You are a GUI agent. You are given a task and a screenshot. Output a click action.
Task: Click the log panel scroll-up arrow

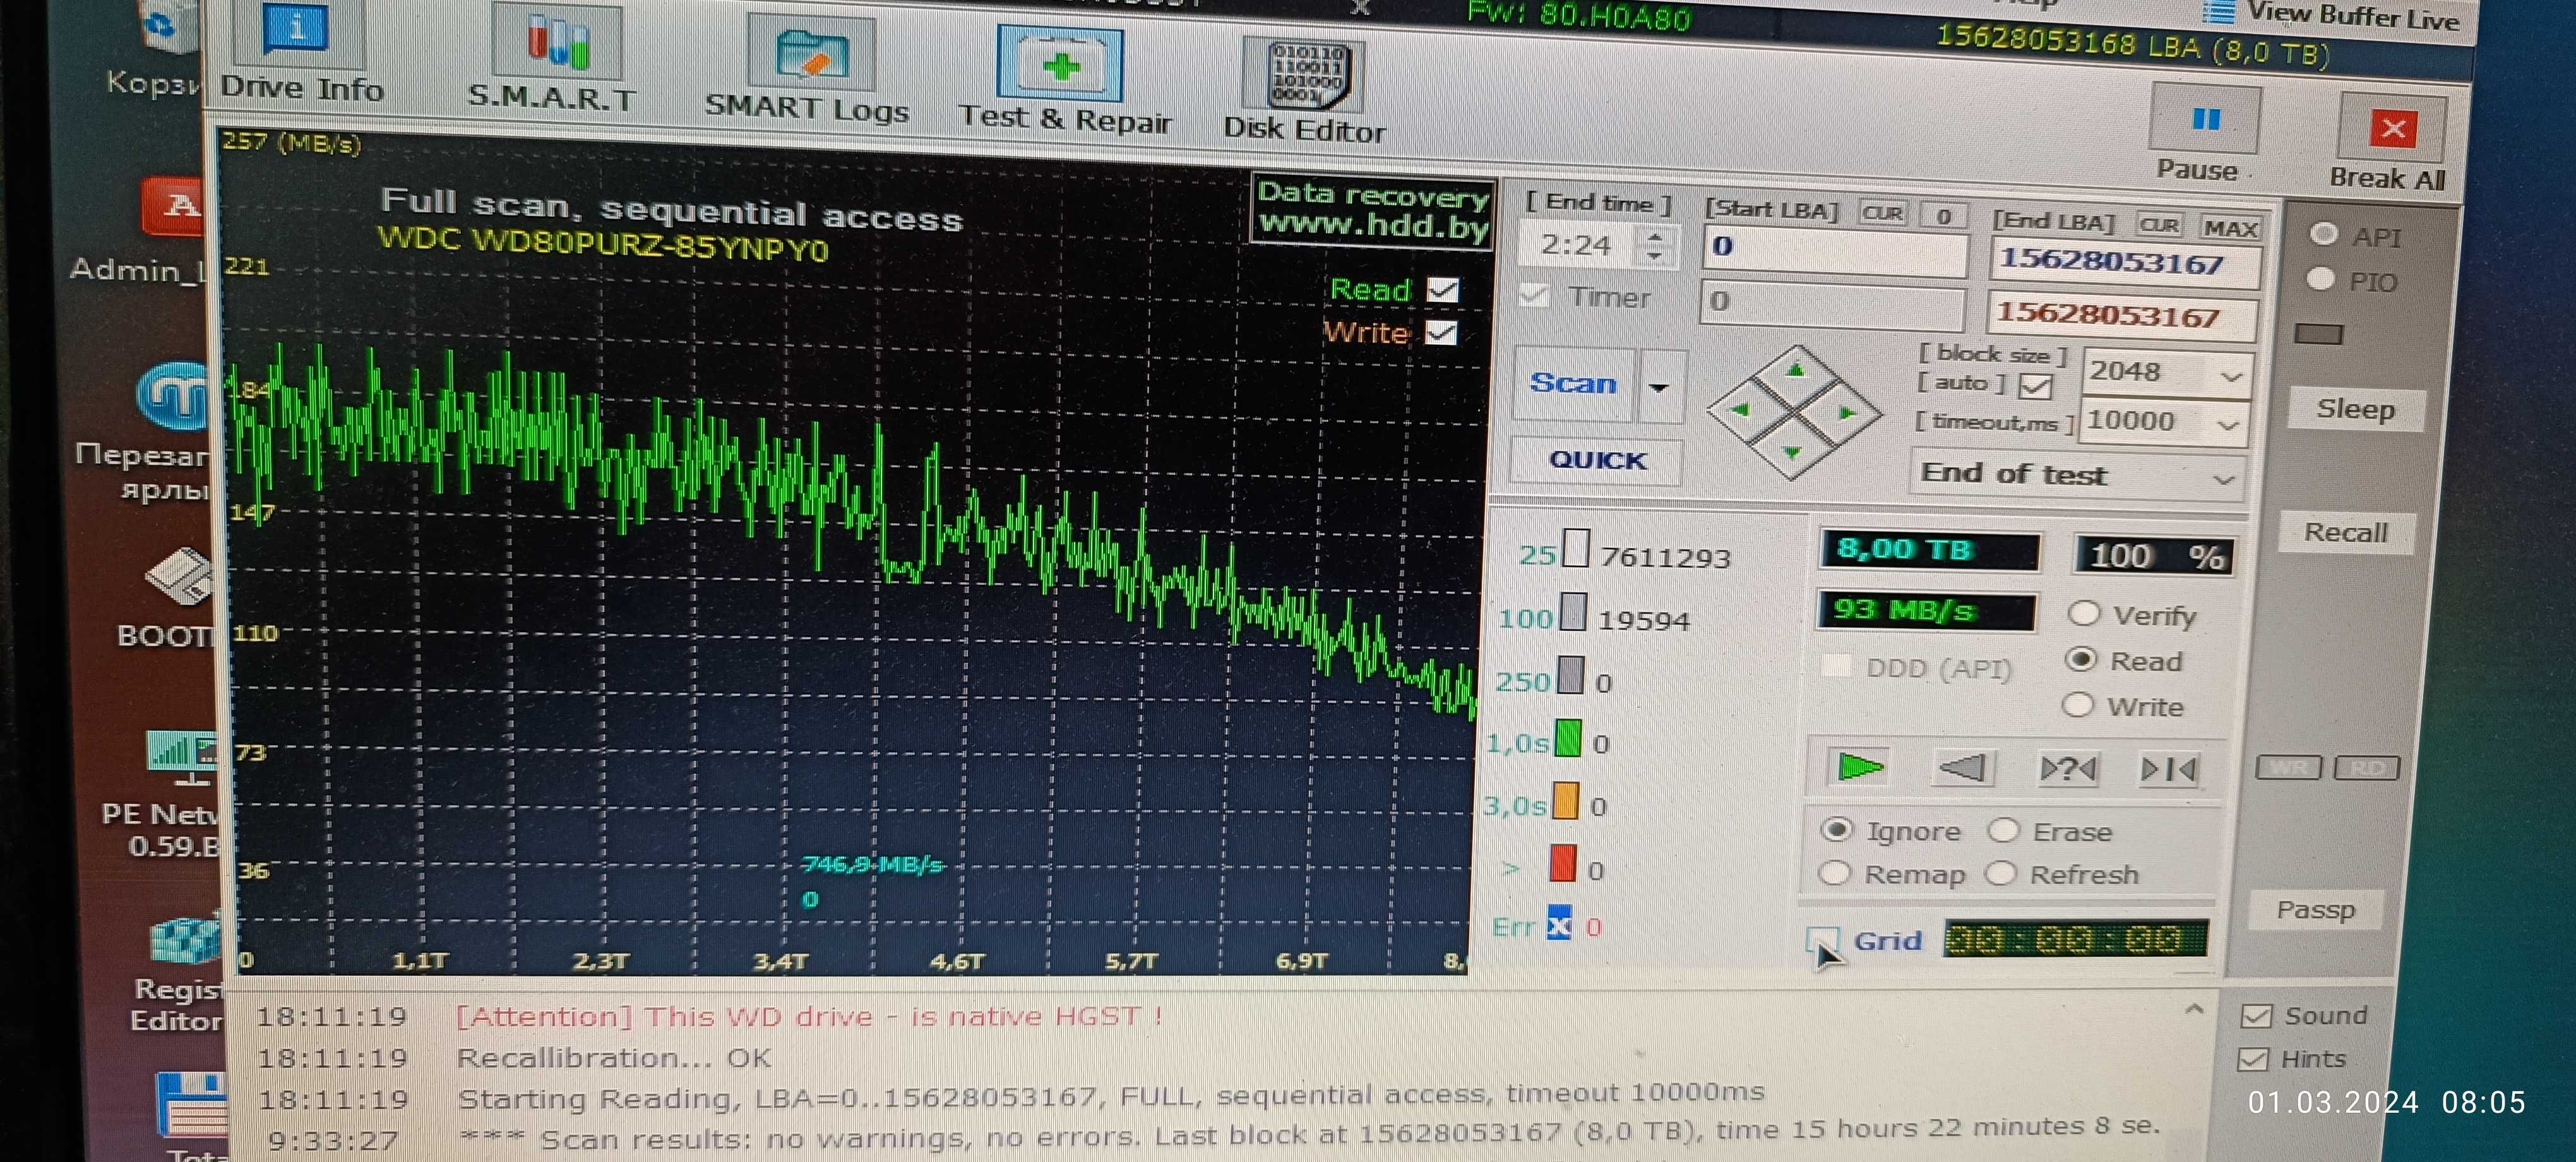[x=2194, y=1010]
